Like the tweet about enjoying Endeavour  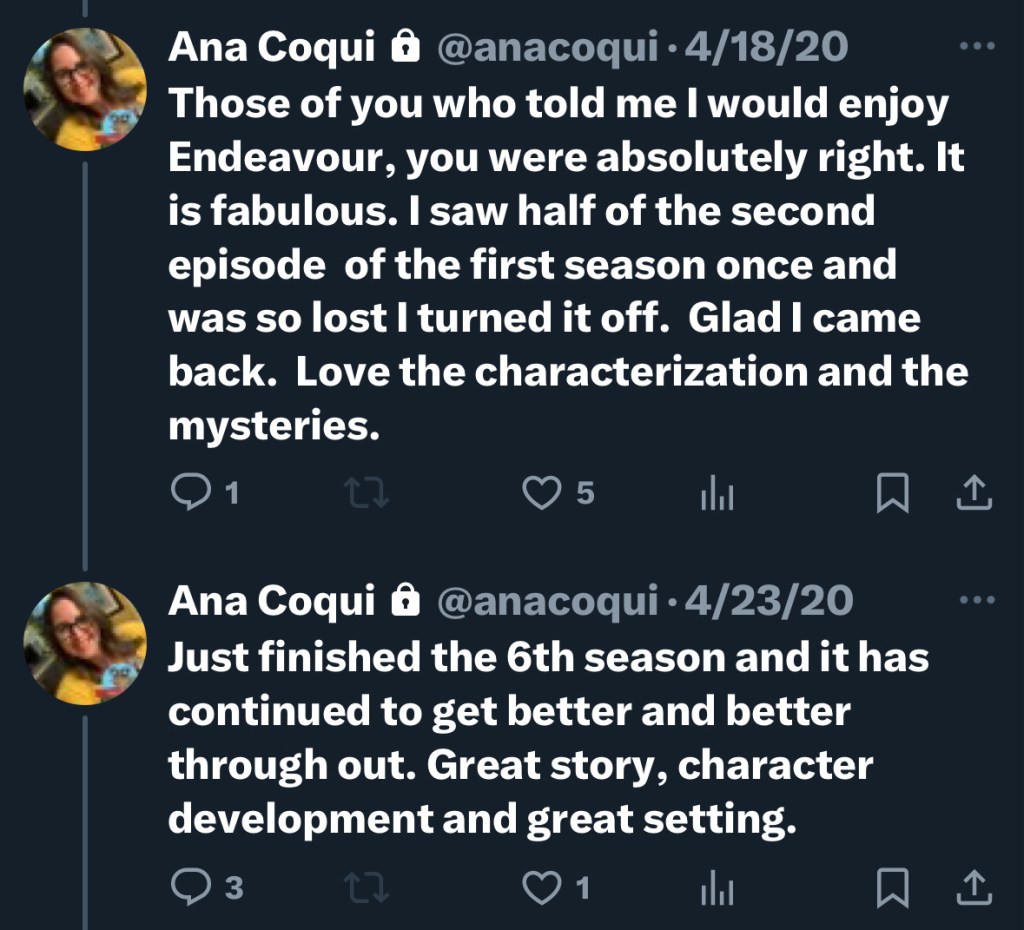pos(544,493)
